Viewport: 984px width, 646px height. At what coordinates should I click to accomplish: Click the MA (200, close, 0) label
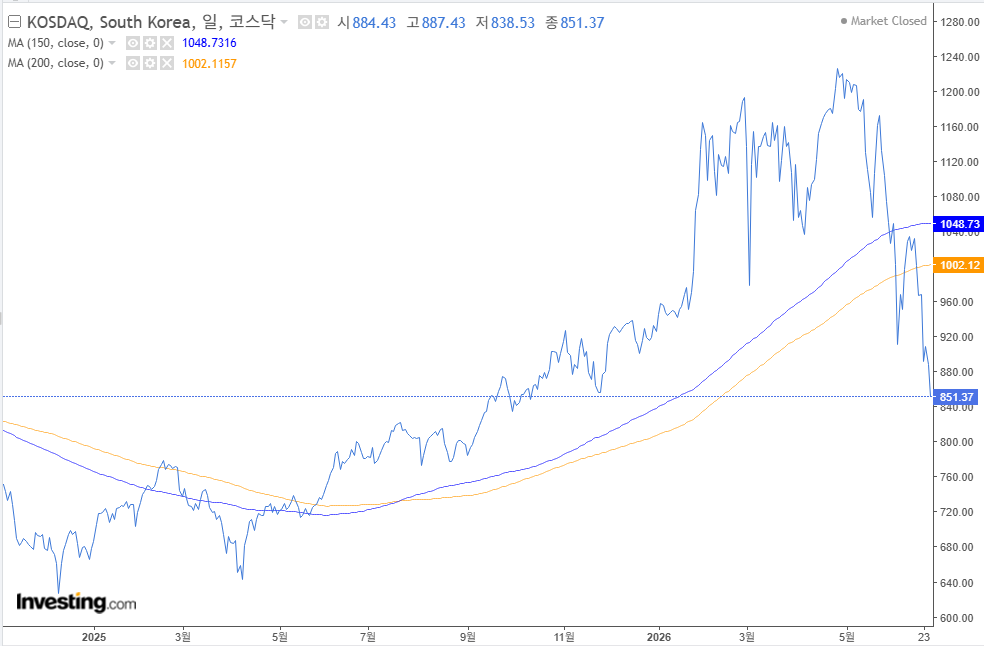coord(56,63)
